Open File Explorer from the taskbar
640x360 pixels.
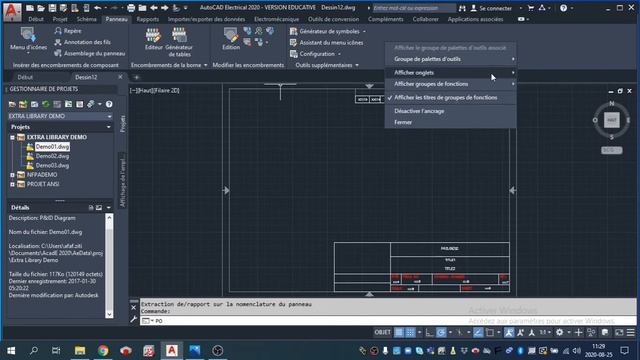point(80,351)
